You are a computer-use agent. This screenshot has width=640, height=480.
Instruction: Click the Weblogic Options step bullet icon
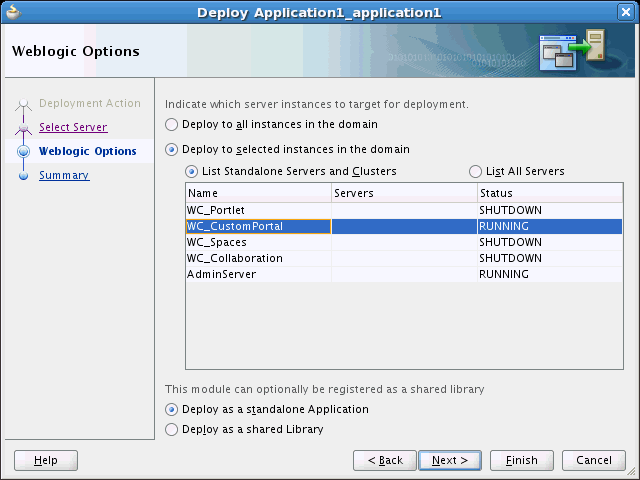(23, 151)
